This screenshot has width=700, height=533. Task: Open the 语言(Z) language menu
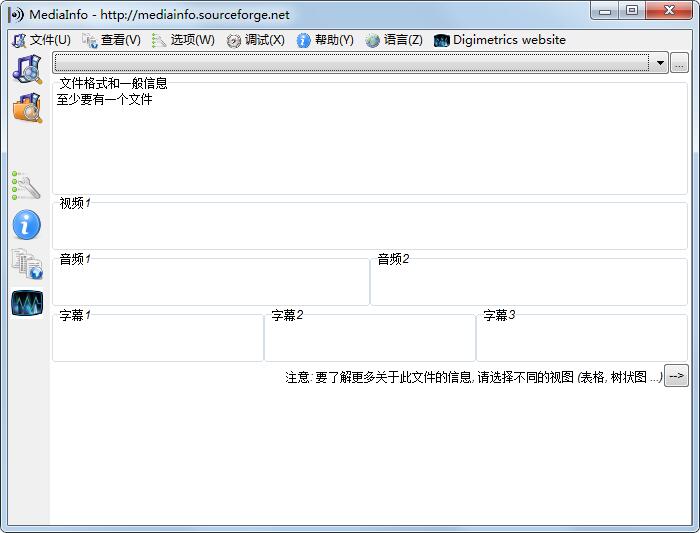click(394, 40)
